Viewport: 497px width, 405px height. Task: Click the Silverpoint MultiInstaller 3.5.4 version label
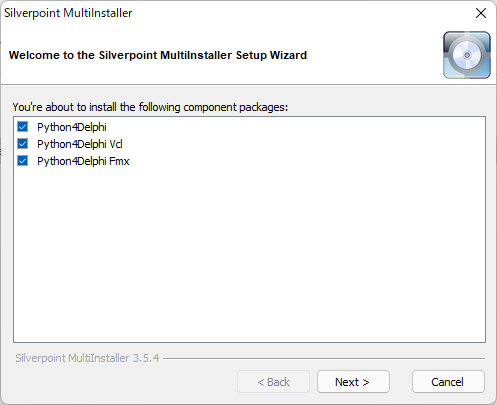tap(87, 358)
